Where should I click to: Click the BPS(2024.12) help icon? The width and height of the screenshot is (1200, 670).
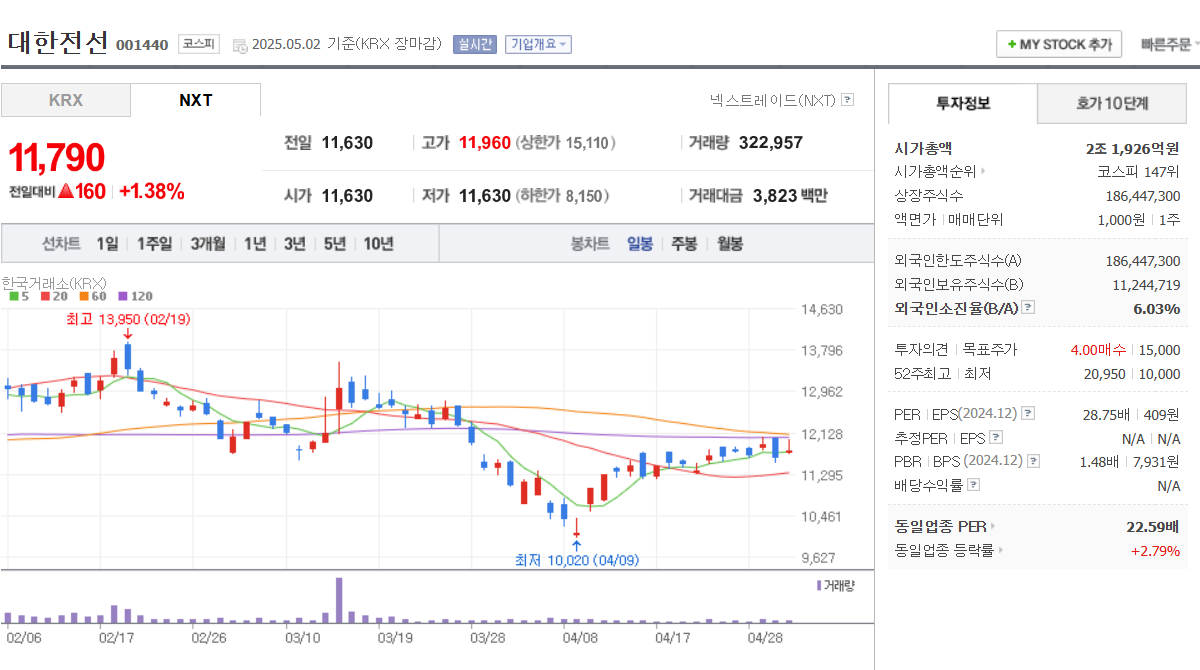[1034, 461]
